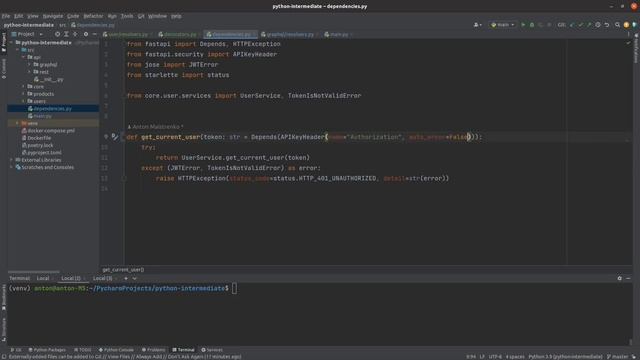
Task: Collapse the python-intermediate root folder
Action: click(11, 42)
